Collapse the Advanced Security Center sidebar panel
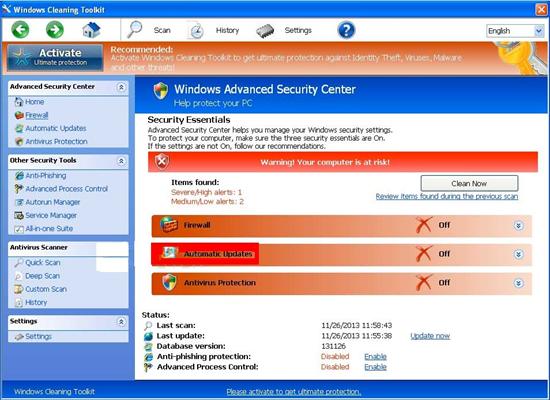This screenshot has height=400, width=550. click(121, 87)
